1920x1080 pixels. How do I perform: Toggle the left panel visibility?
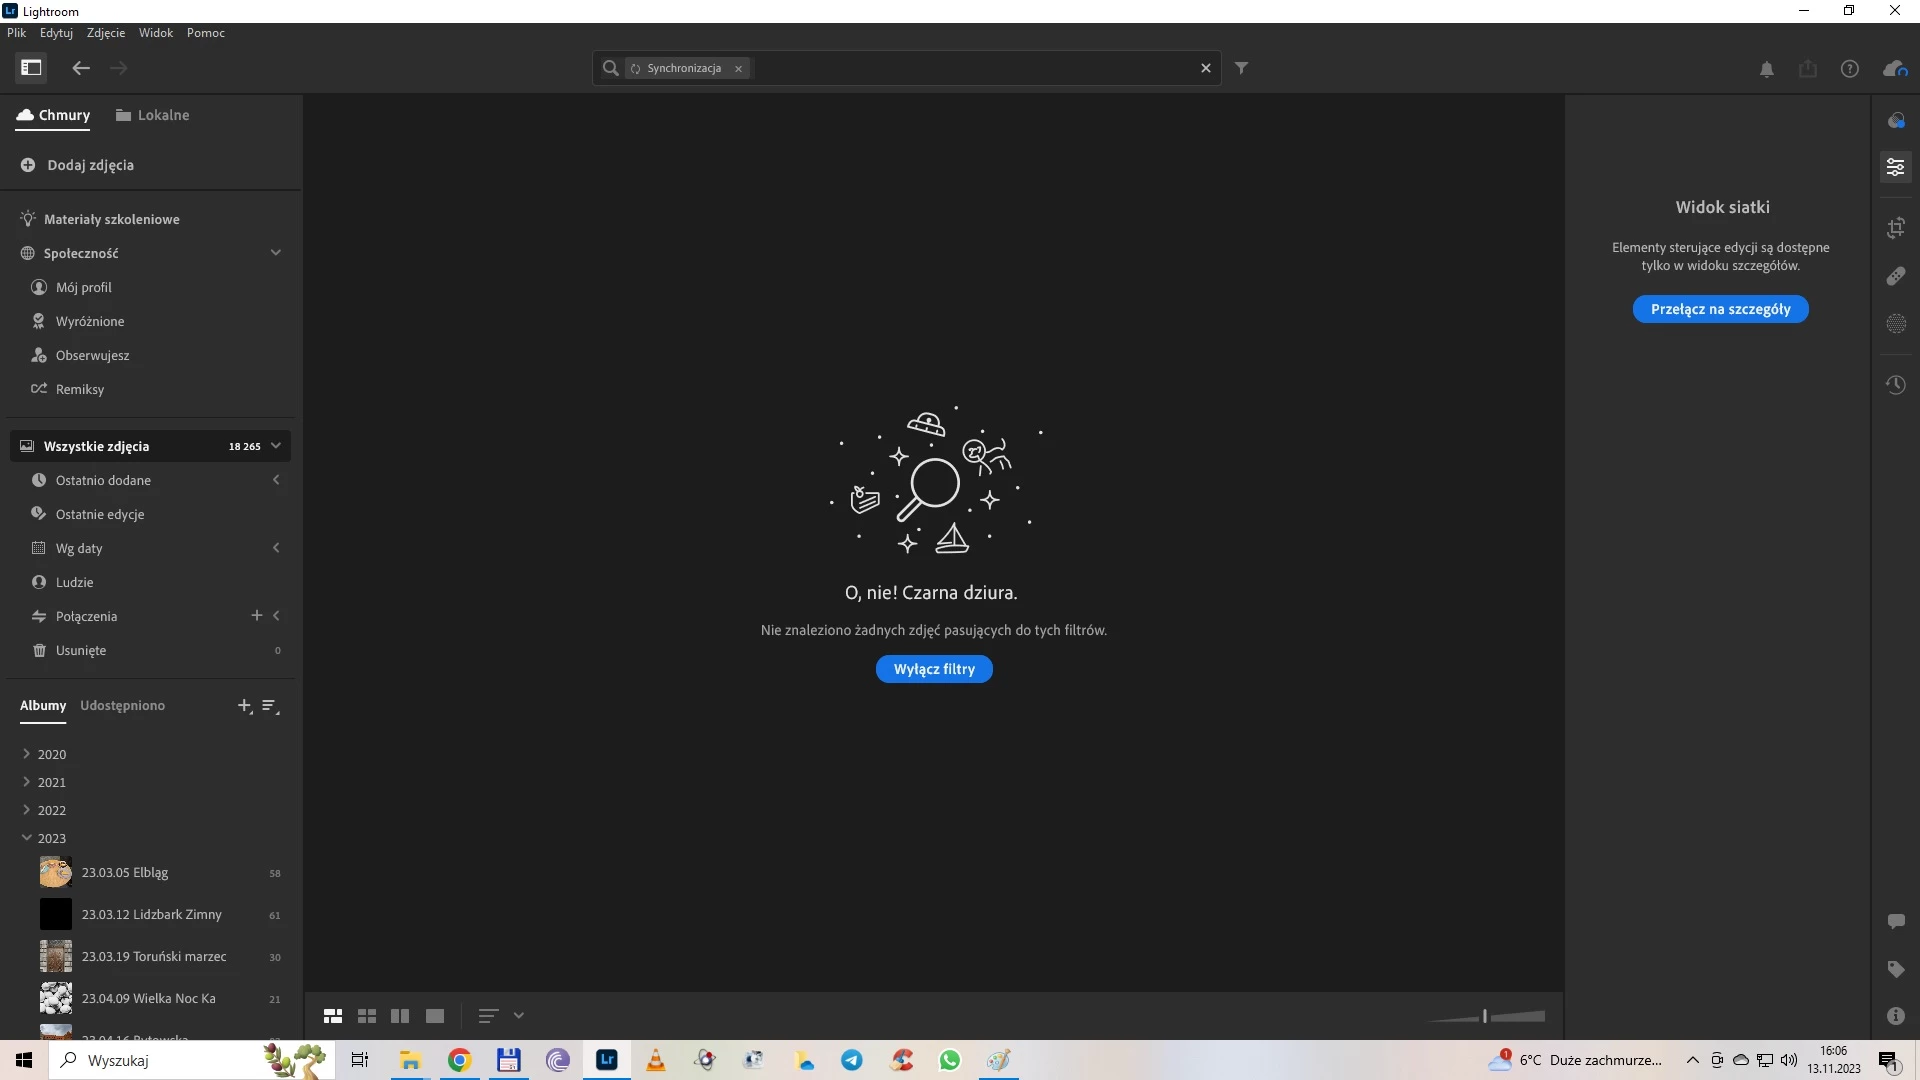click(31, 68)
